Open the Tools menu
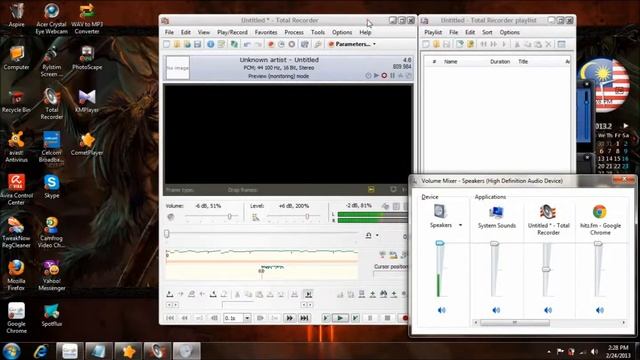The height and width of the screenshot is (360, 640). point(318,32)
